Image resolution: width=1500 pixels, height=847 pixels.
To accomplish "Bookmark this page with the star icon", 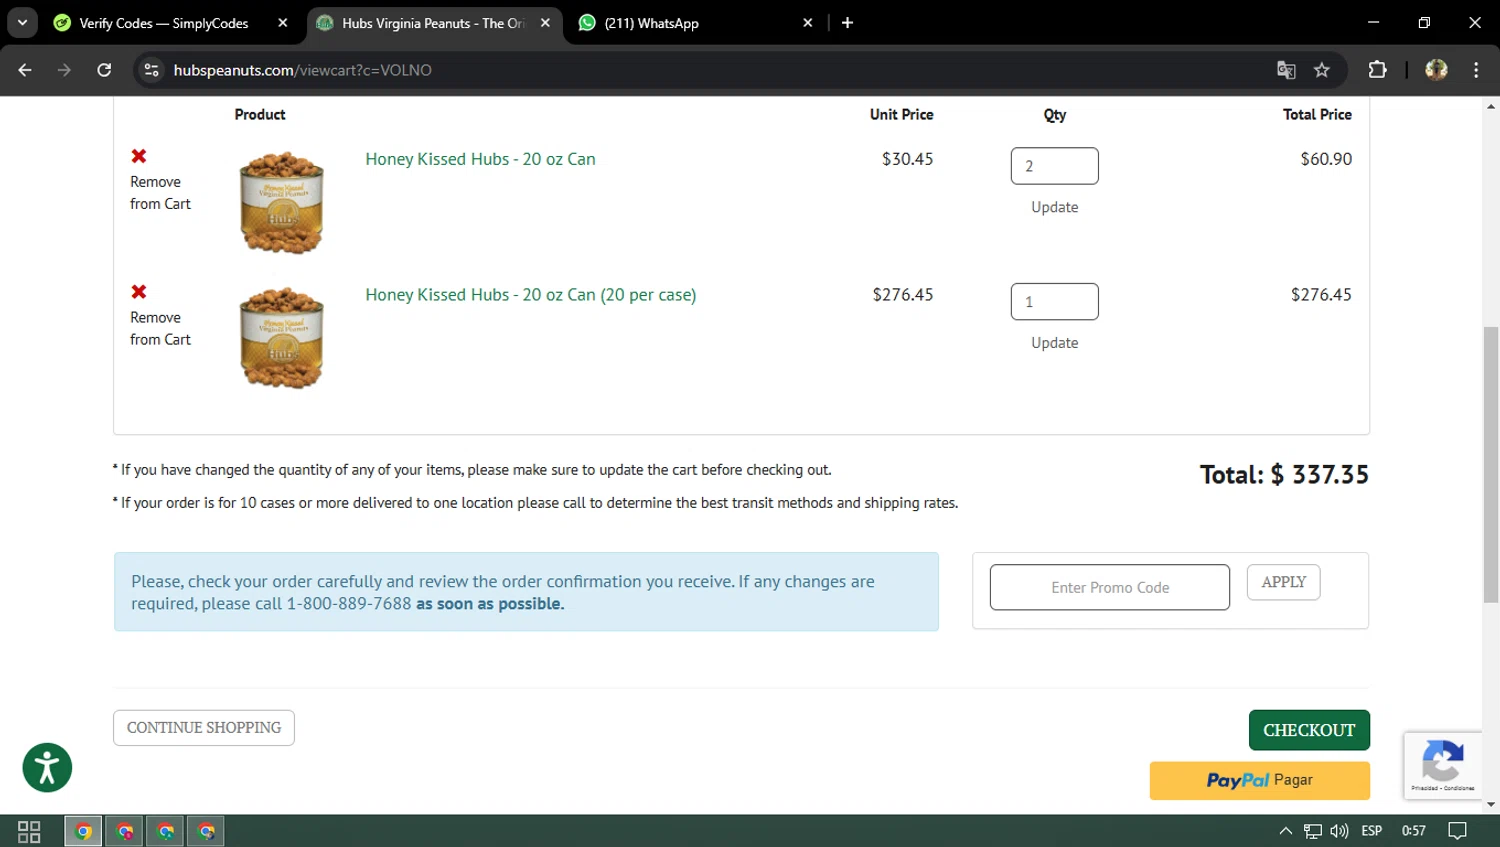I will tap(1322, 70).
